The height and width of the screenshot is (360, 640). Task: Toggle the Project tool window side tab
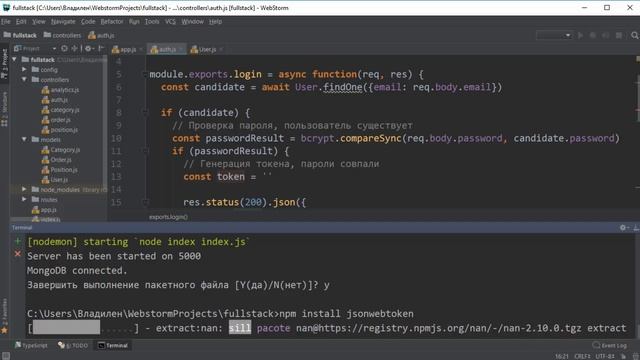(x=4, y=64)
